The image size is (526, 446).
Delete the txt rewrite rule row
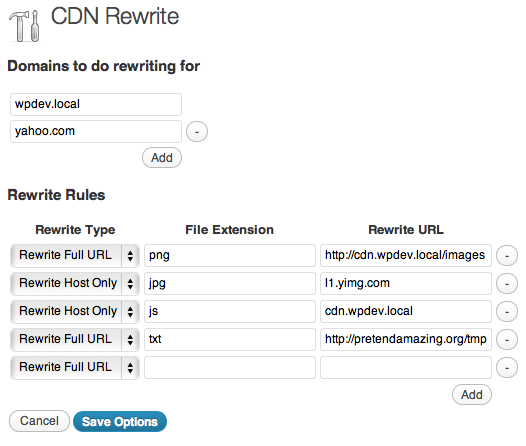pos(507,340)
